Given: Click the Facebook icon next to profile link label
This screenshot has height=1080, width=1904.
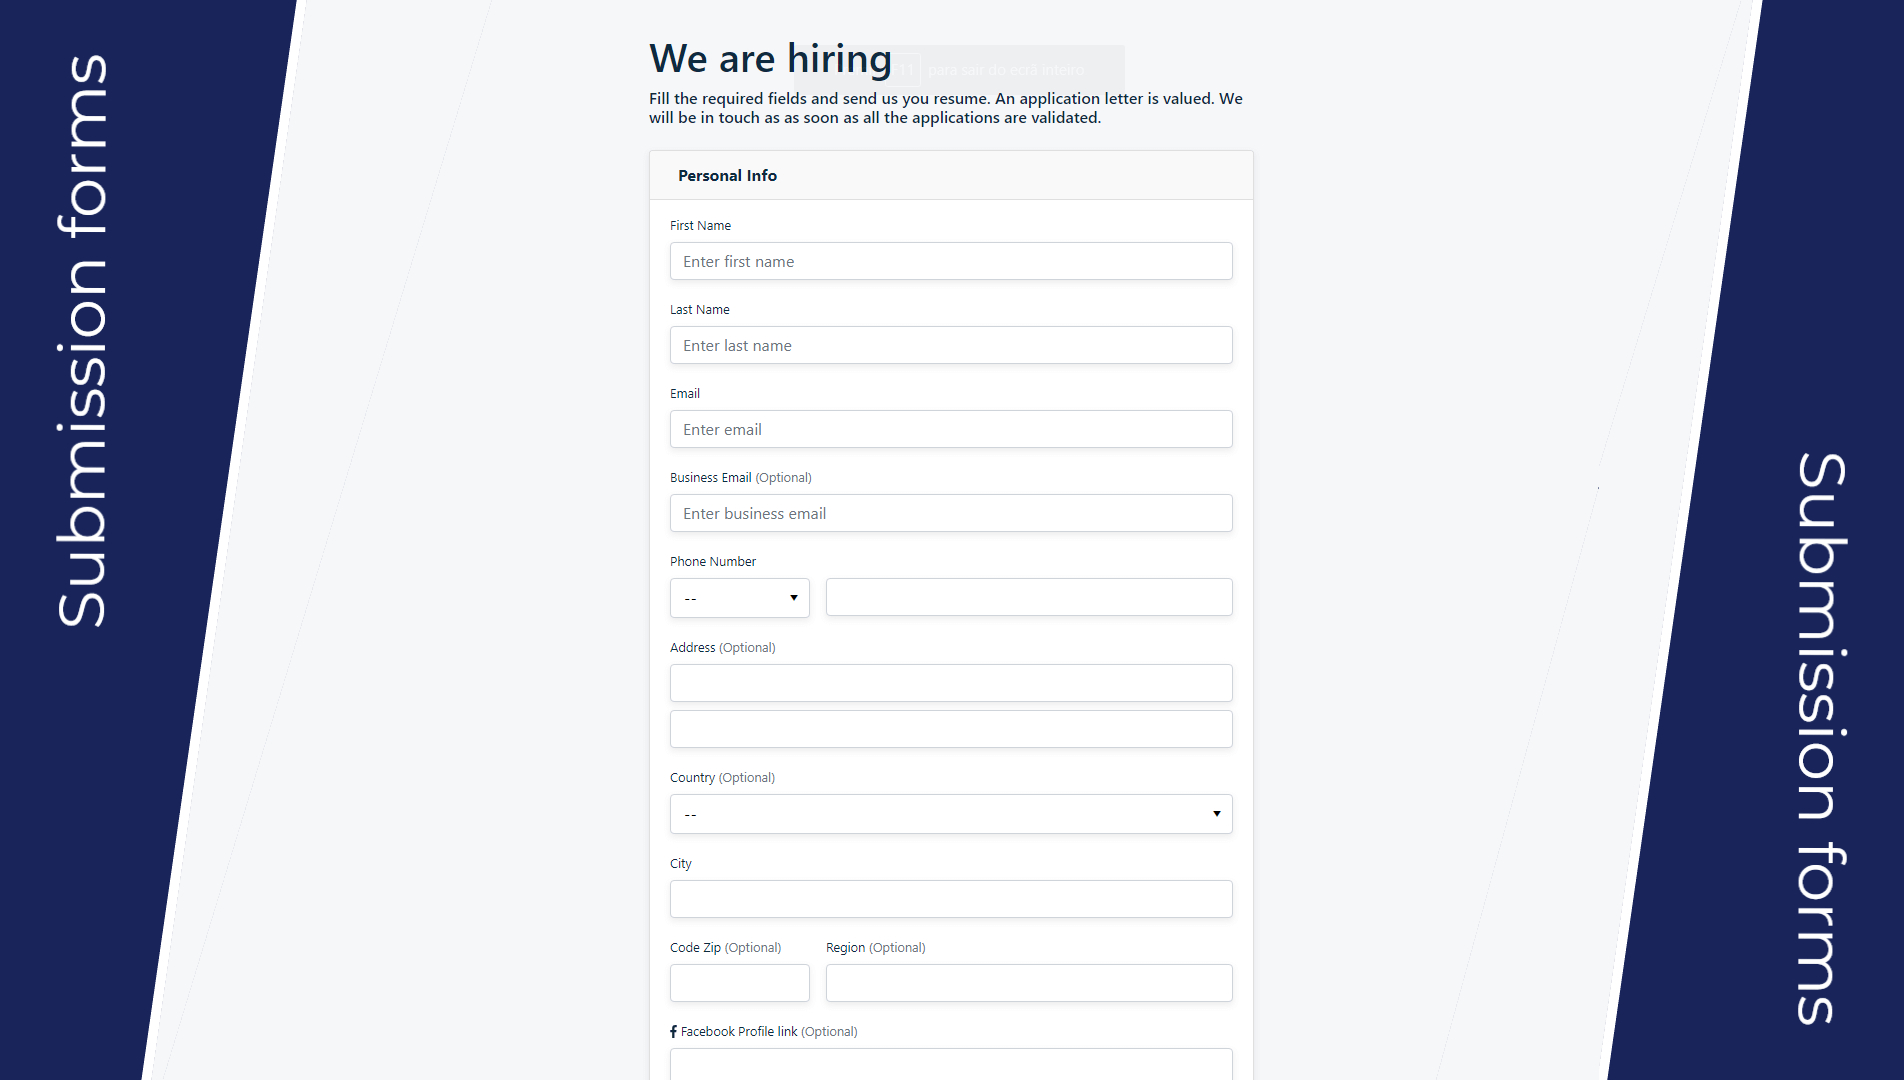Looking at the screenshot, I should tap(673, 1031).
